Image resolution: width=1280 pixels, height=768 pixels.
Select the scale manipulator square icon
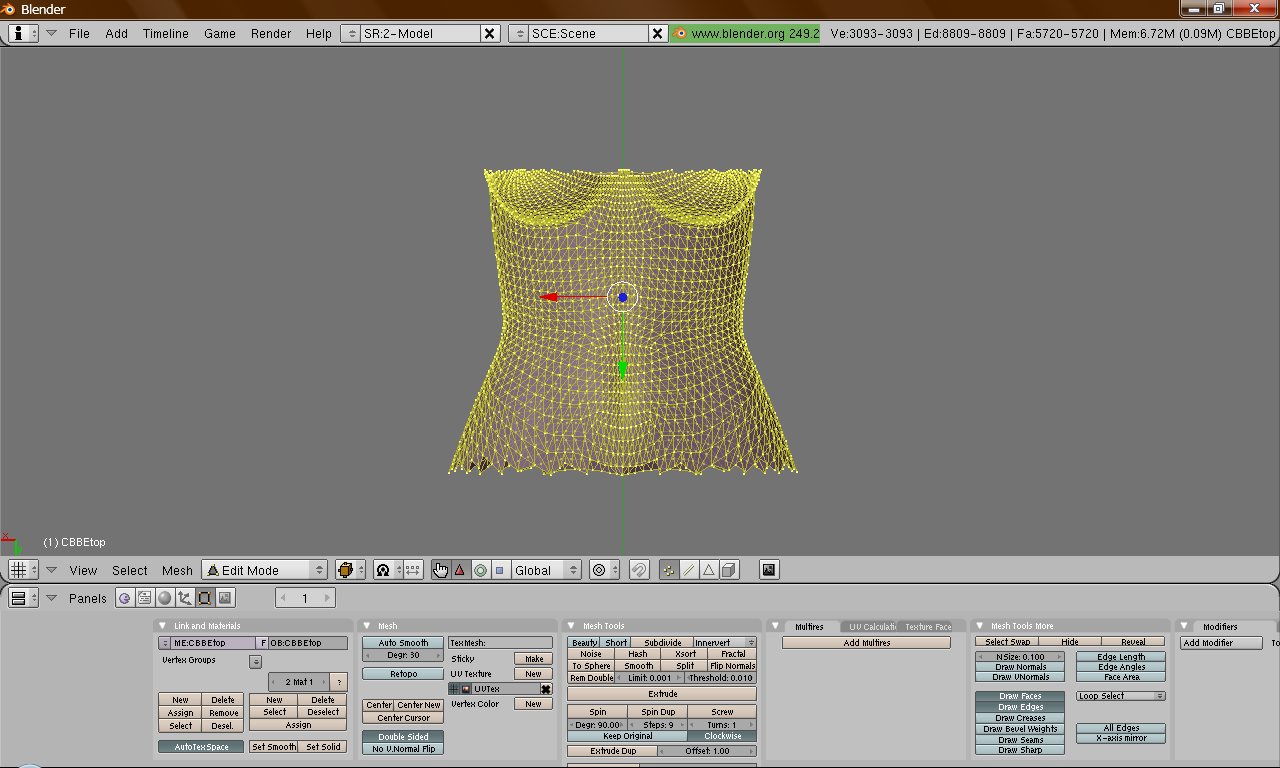pyautogui.click(x=499, y=570)
